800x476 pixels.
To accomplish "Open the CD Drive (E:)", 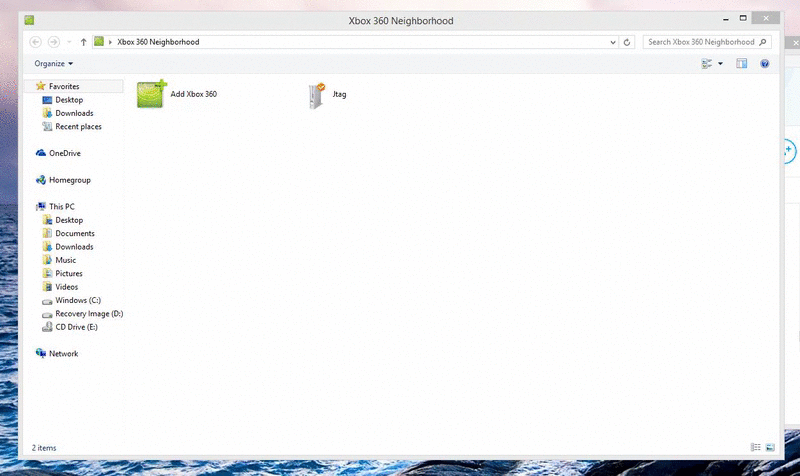I will pyautogui.click(x=76, y=327).
